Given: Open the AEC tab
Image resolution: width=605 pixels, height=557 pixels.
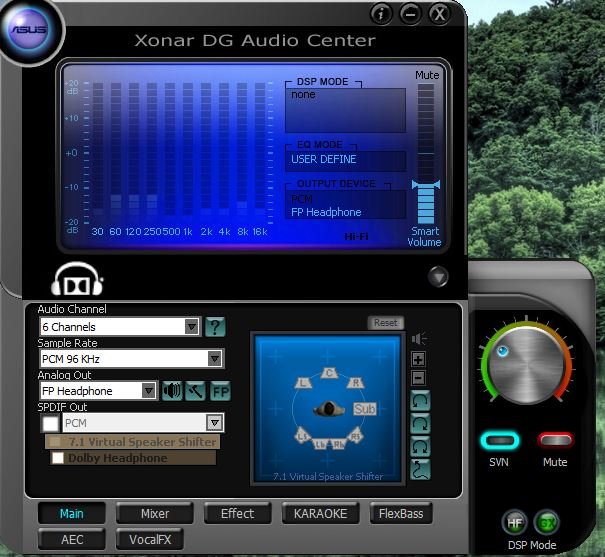Looking at the screenshot, I should coord(72,539).
